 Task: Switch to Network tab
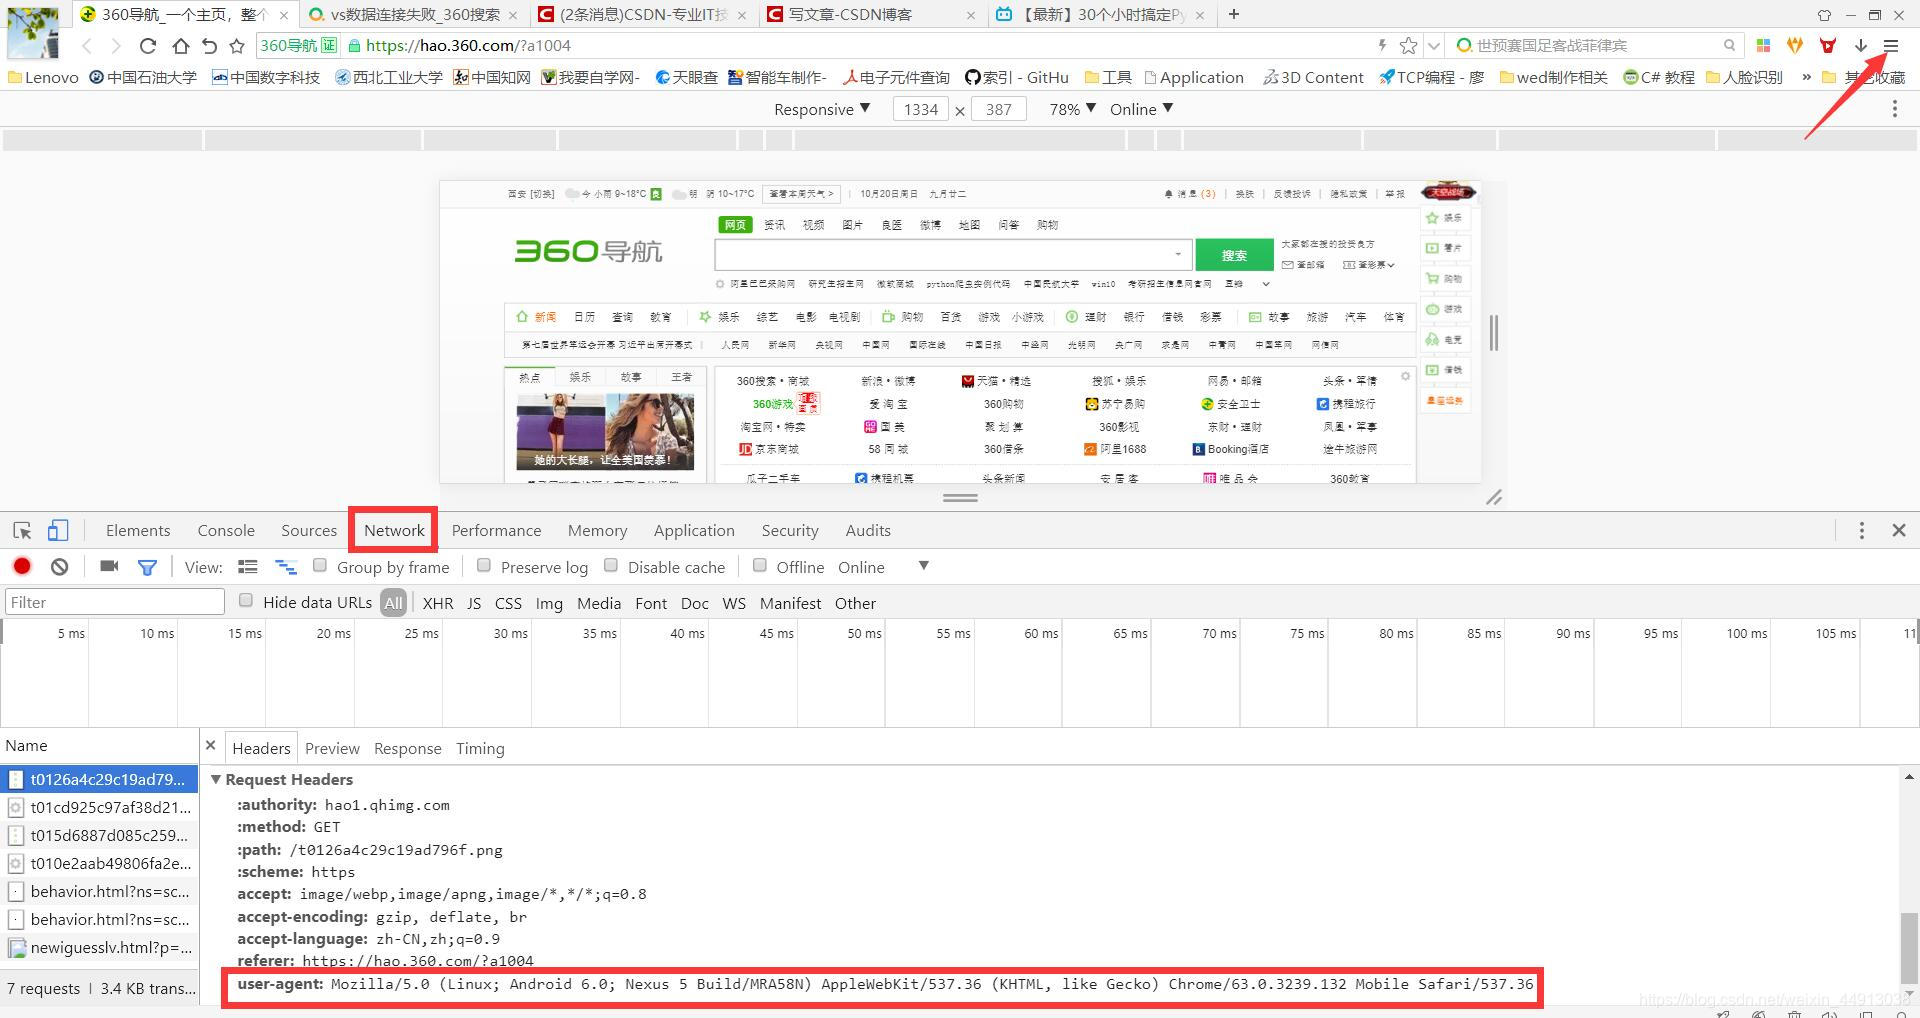(x=394, y=530)
